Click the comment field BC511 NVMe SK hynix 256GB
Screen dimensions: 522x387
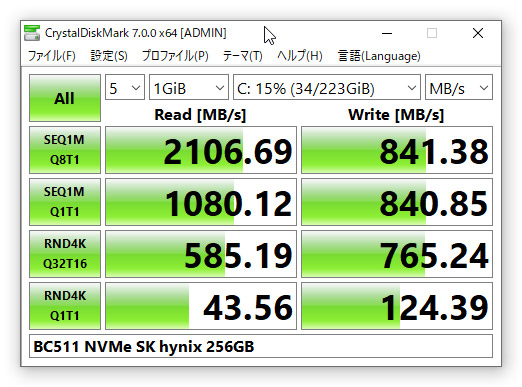[261, 346]
